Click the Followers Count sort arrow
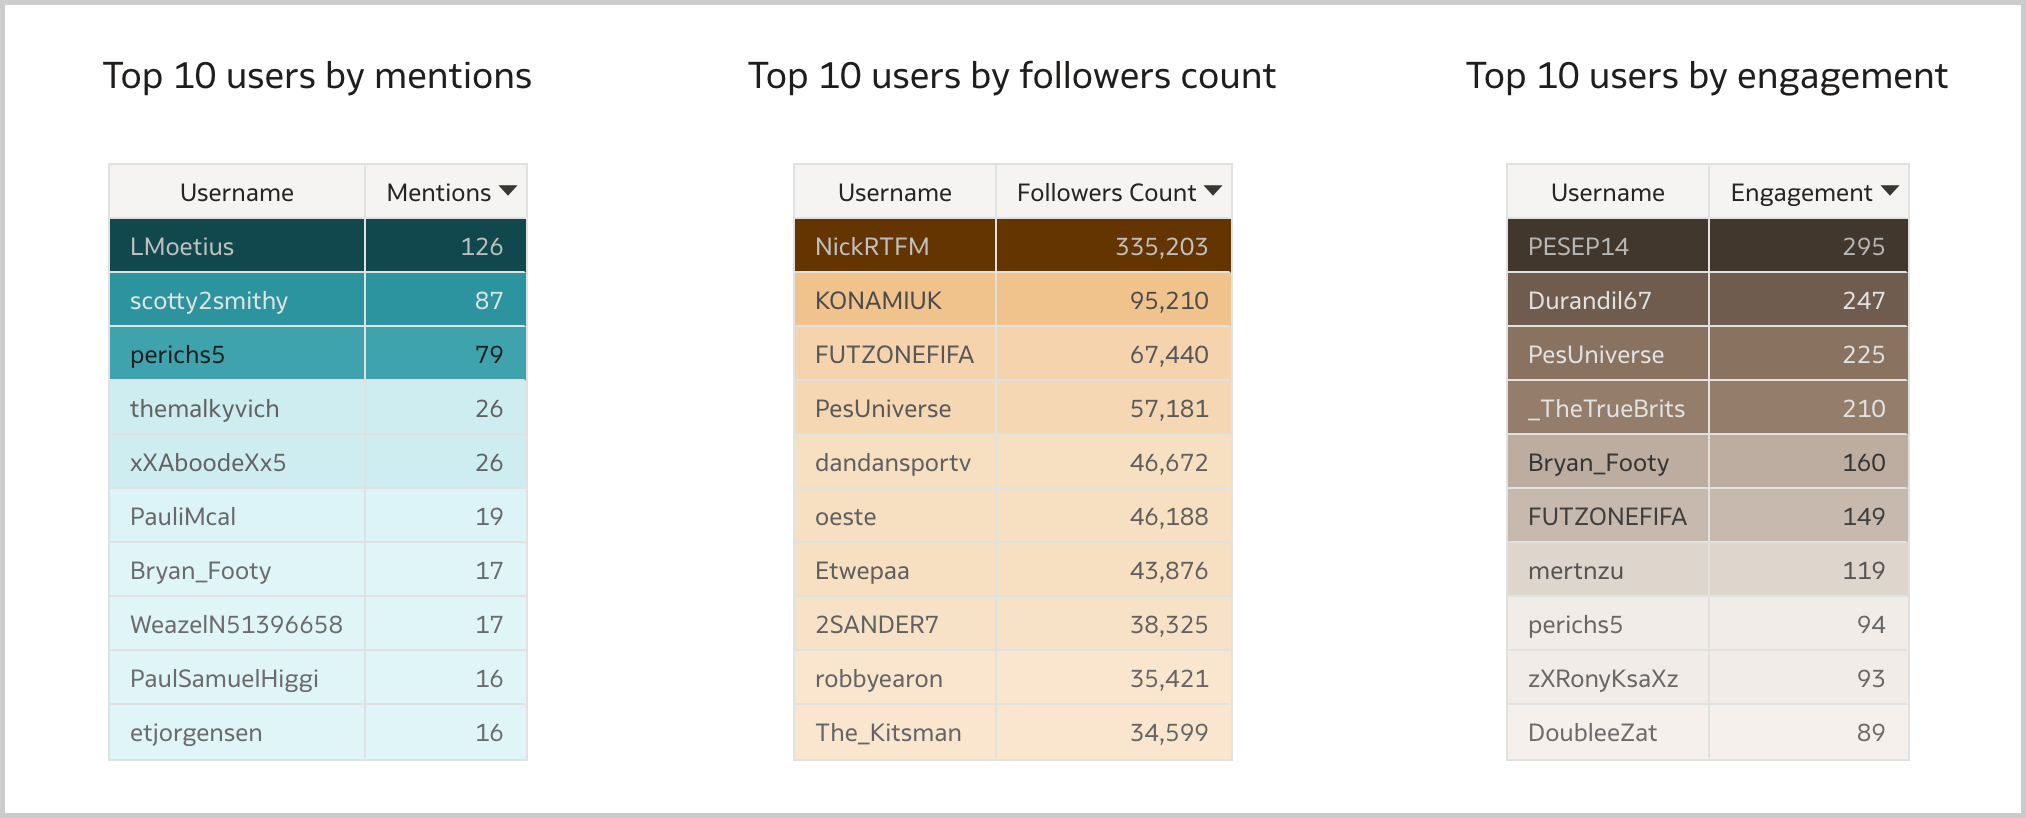Image resolution: width=2026 pixels, height=818 pixels. 1213,191
